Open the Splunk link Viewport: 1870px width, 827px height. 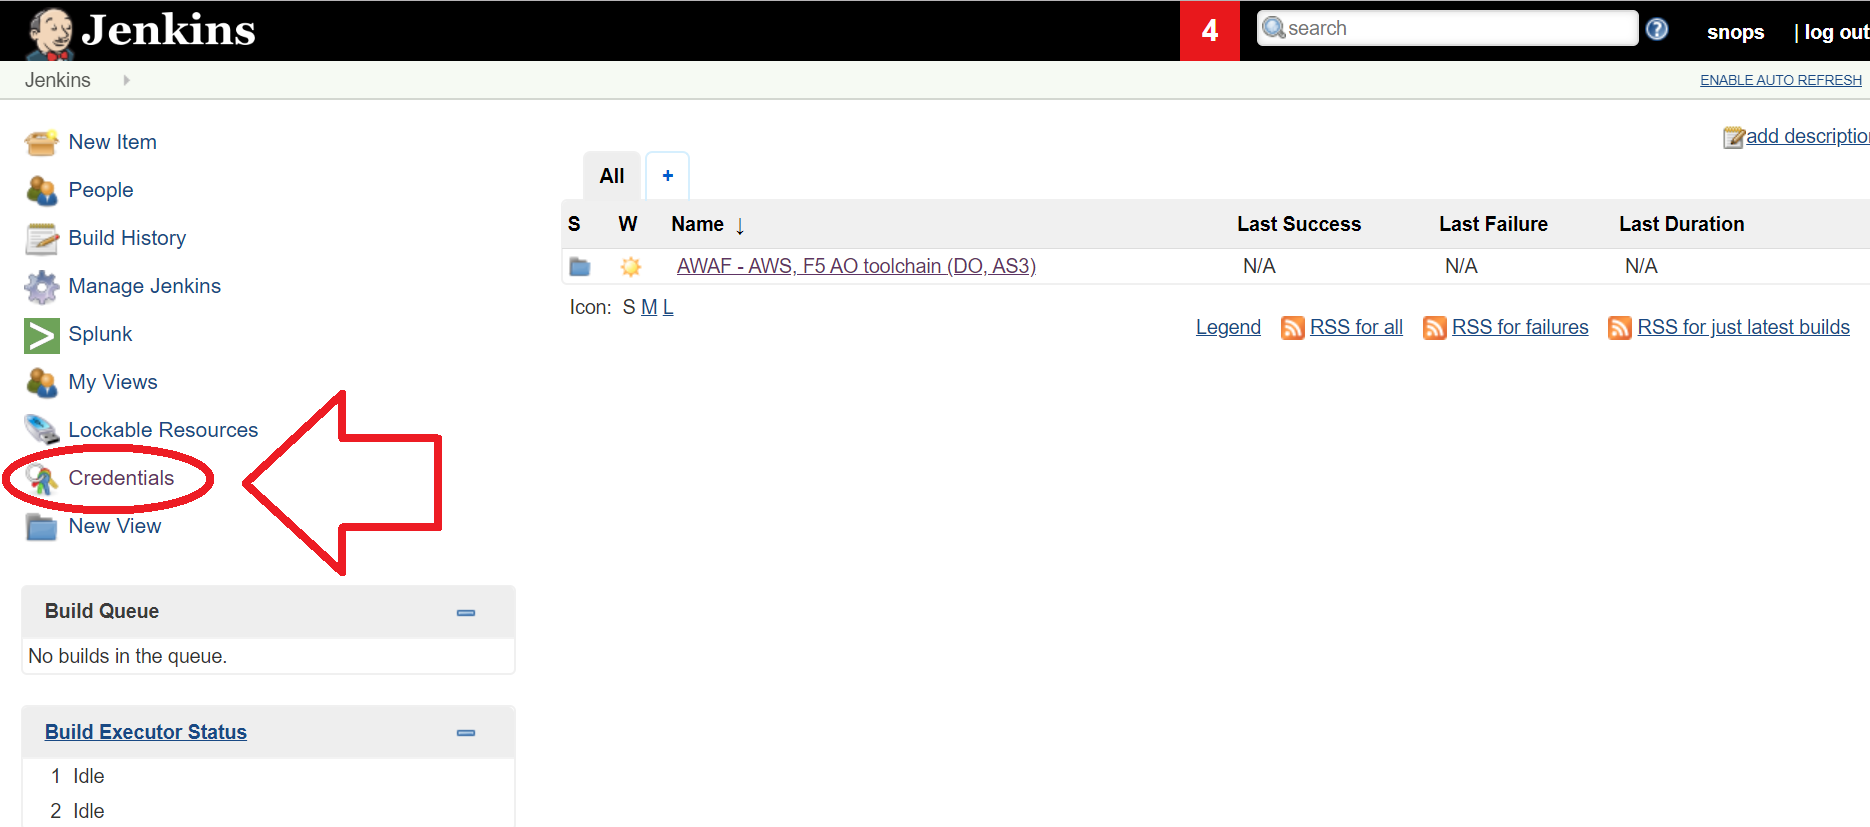[x=100, y=334]
